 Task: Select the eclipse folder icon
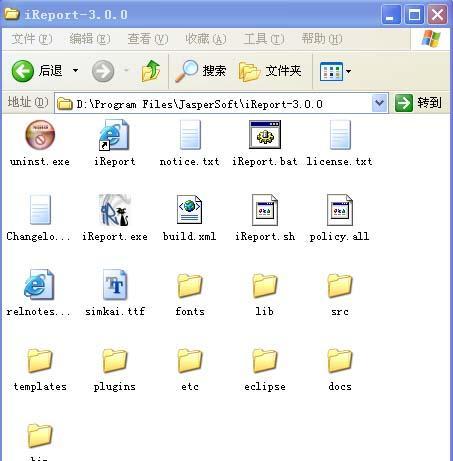(265, 361)
